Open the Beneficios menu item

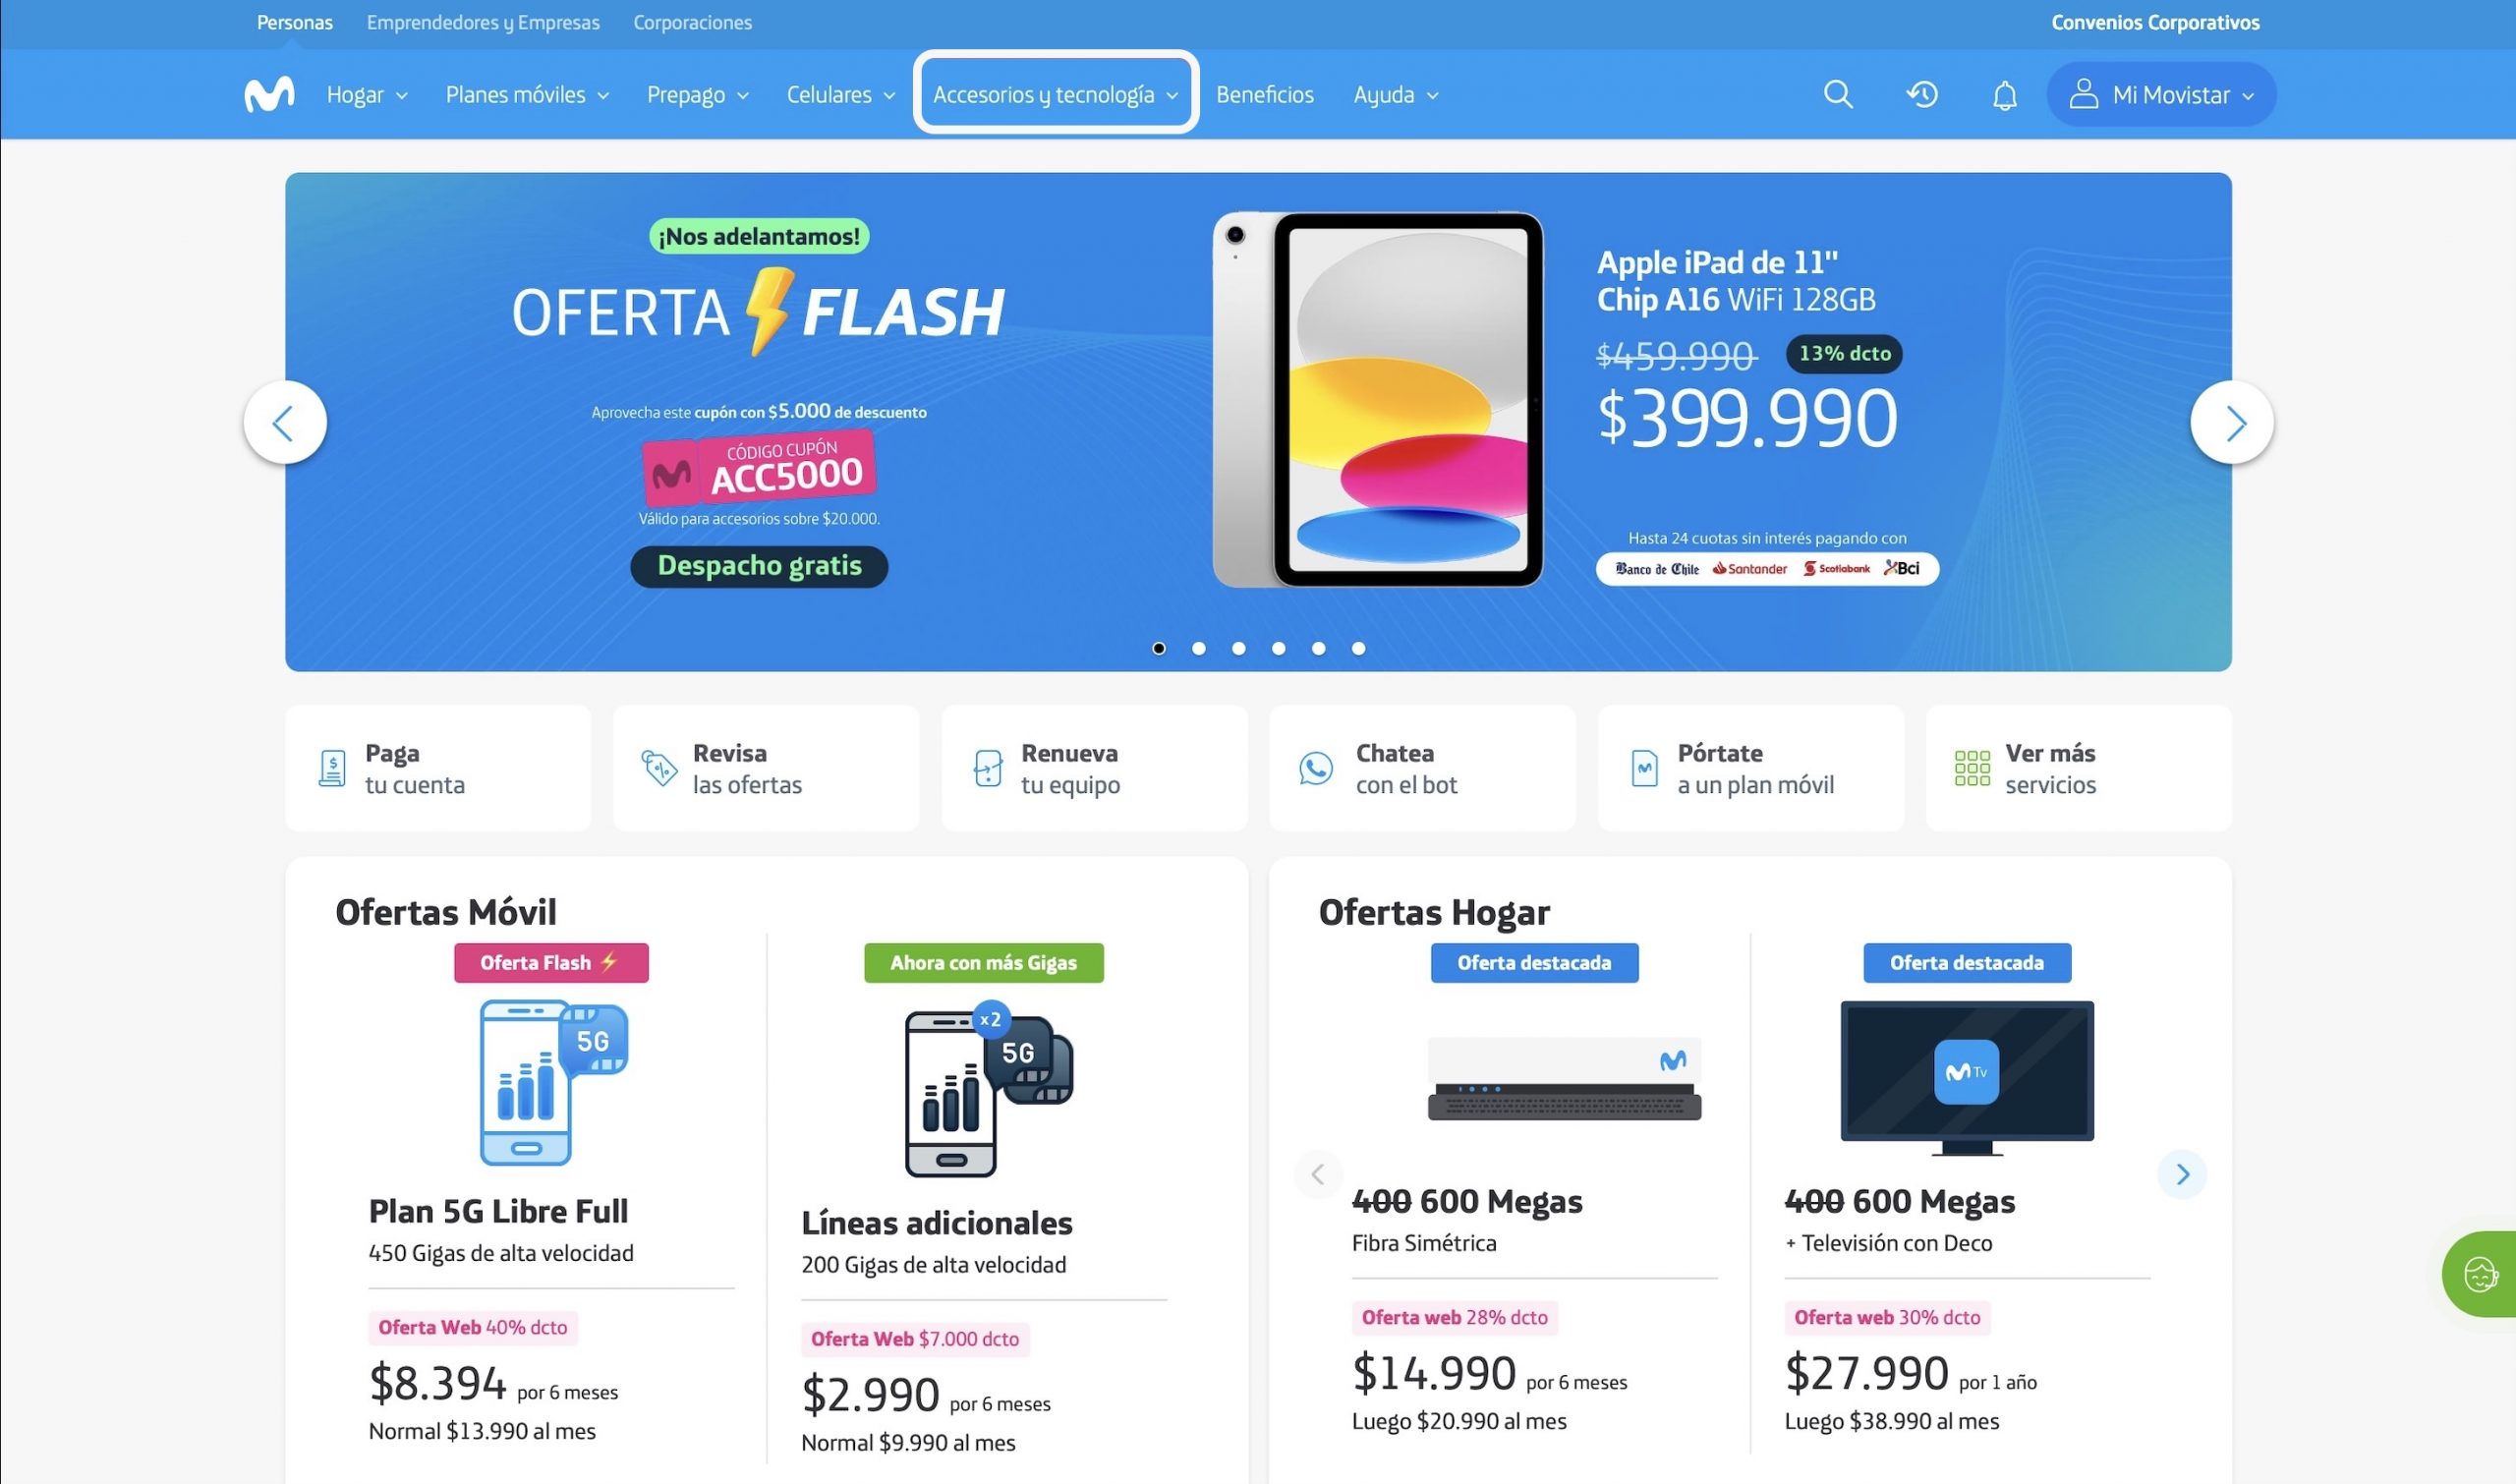1264,95
